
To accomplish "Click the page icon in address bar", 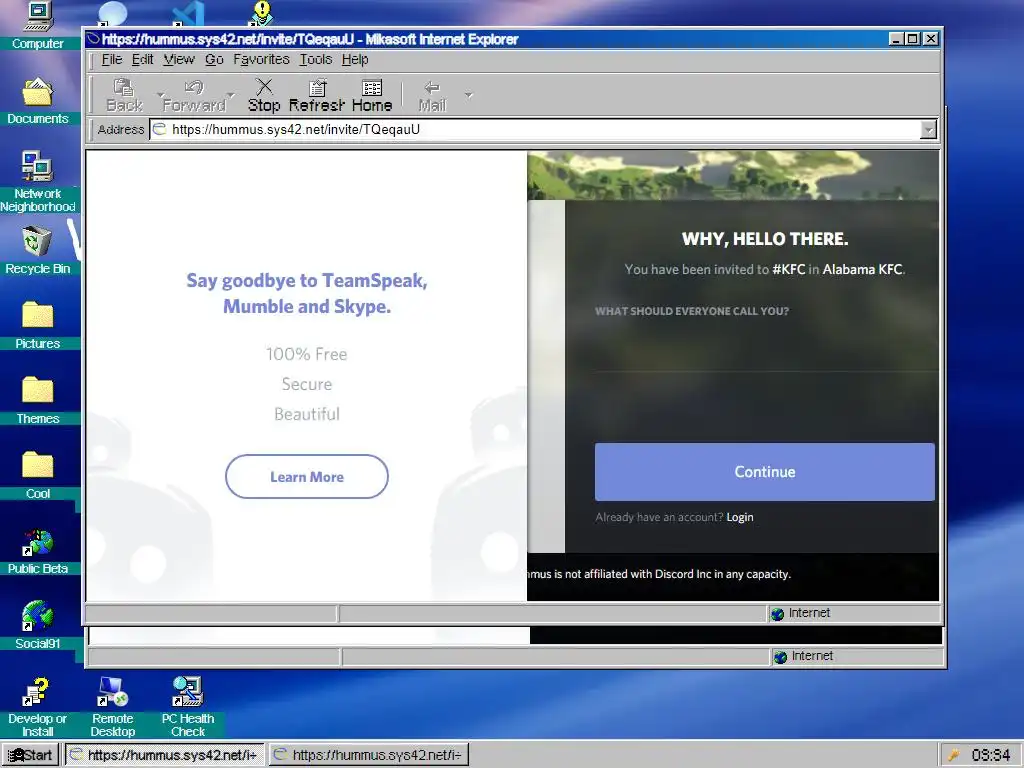I will [159, 129].
